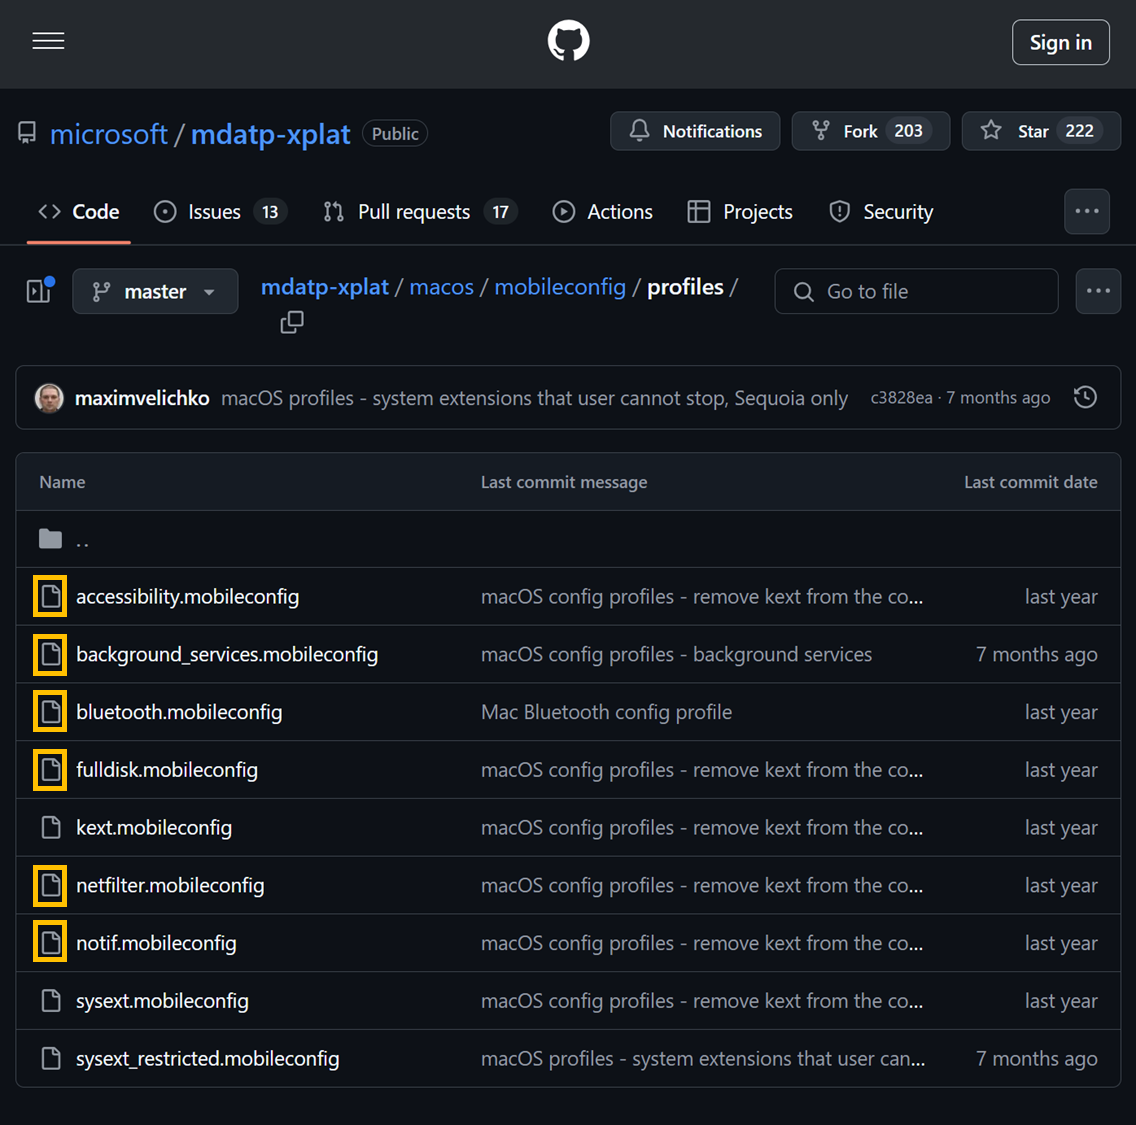Click the 'Last commit message' column header
Viewport: 1136px width, 1125px height.
(564, 482)
